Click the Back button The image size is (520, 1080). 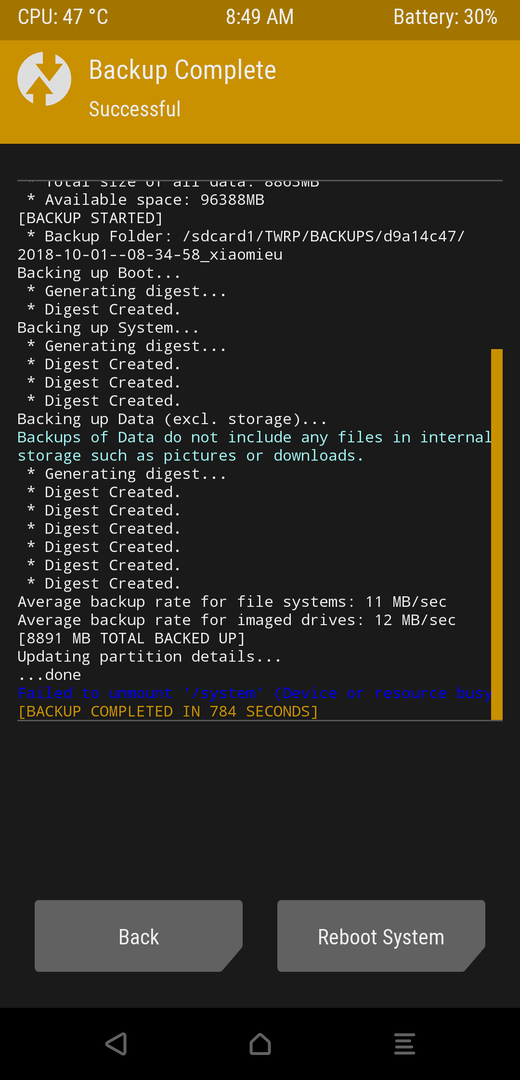point(138,936)
